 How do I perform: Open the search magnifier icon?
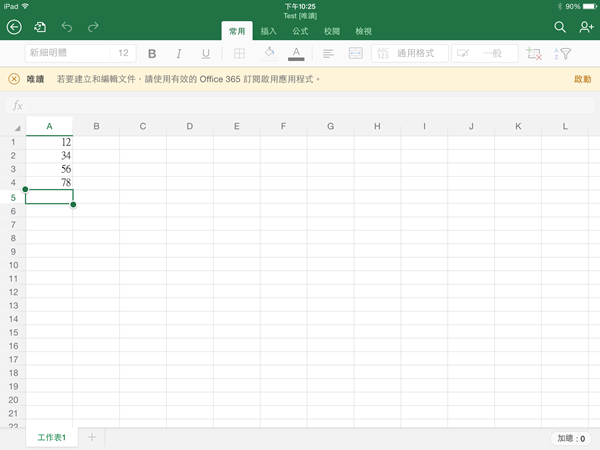(x=560, y=27)
